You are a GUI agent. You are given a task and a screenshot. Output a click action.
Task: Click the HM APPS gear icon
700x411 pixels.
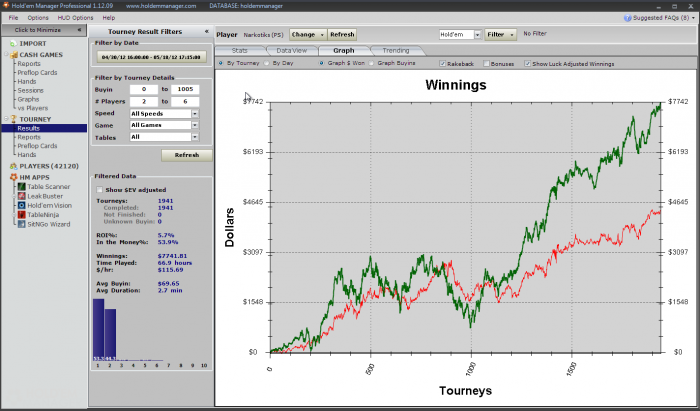point(13,177)
